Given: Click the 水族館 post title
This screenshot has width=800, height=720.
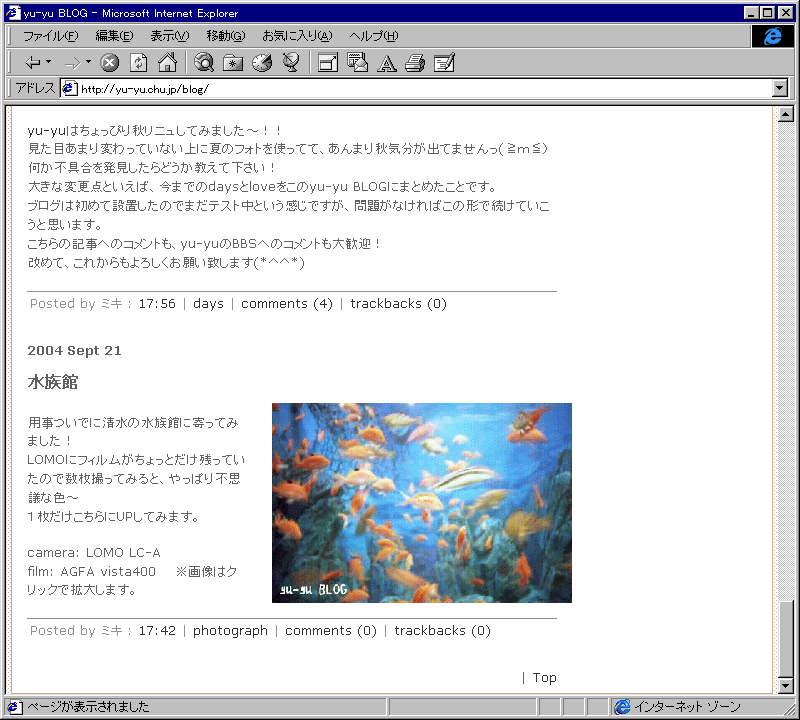Looking at the screenshot, I should pyautogui.click(x=53, y=382).
